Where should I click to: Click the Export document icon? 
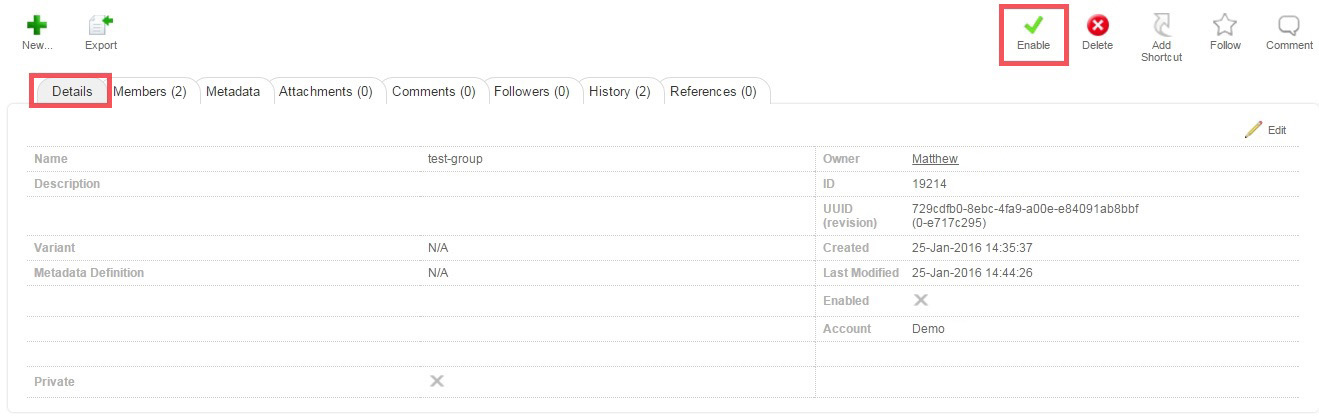pyautogui.click(x=100, y=25)
